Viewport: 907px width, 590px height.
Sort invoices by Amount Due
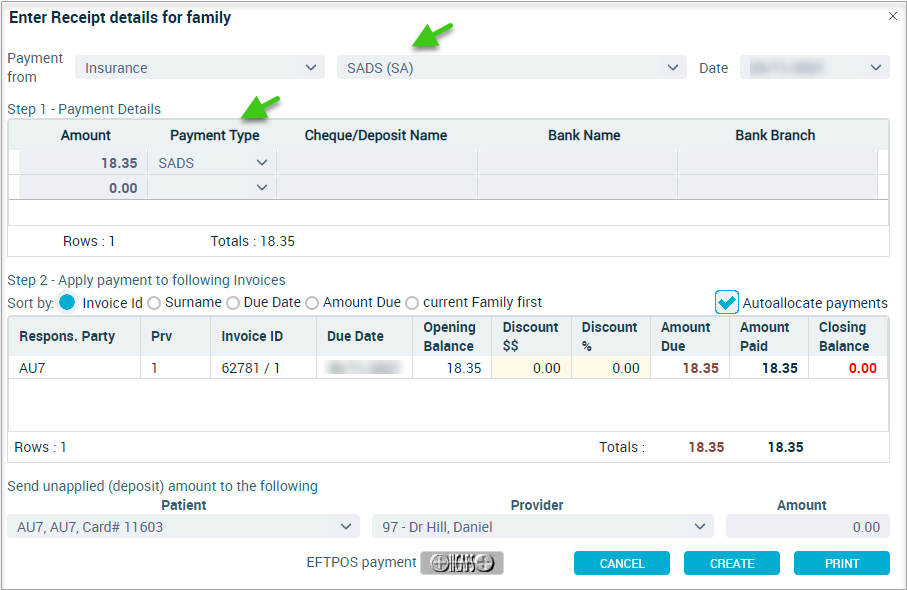coord(312,303)
